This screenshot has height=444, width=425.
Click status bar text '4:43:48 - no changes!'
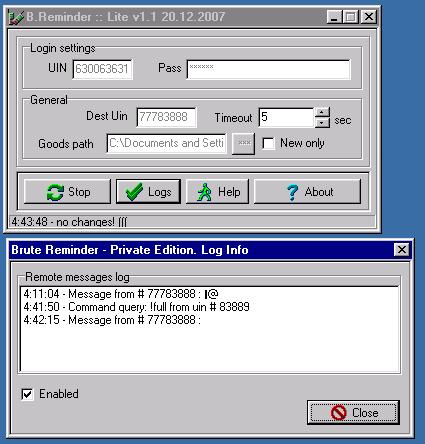pyautogui.click(x=69, y=222)
